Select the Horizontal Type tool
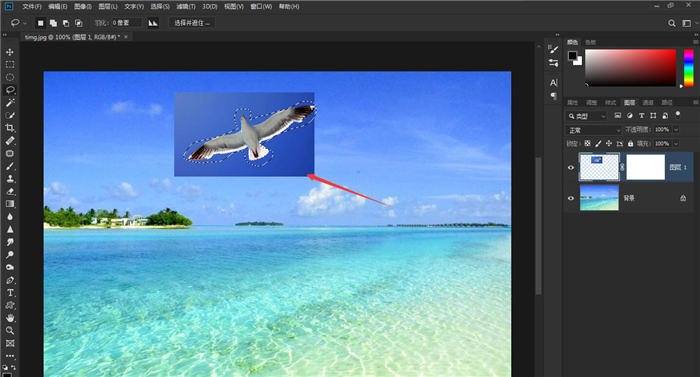Viewport: 700px width, 377px height. coord(10,293)
